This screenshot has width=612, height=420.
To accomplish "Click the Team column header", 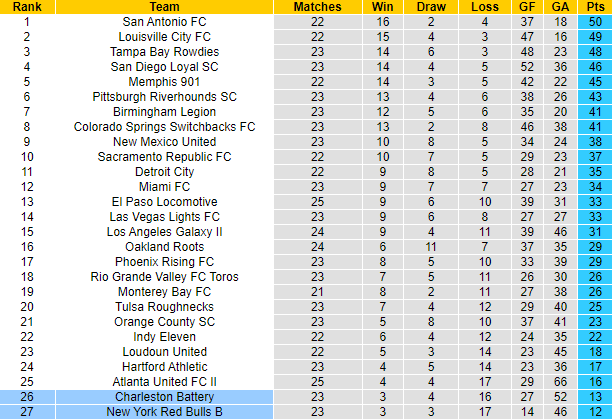I will tap(164, 7).
